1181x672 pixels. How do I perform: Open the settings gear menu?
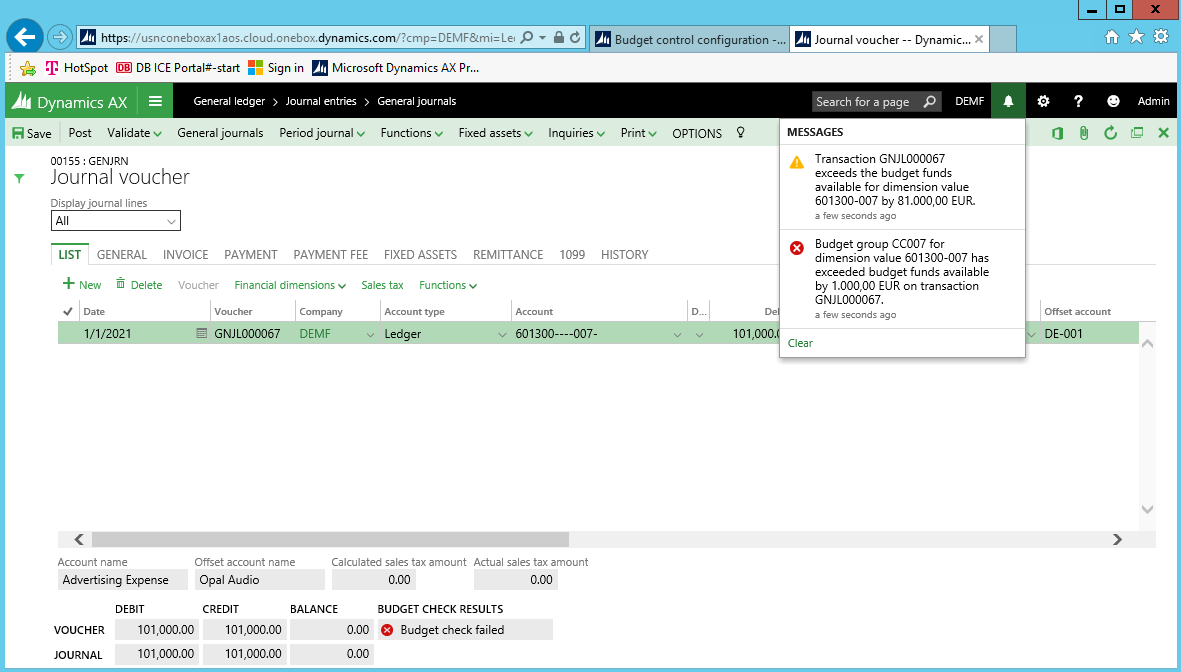1043,101
